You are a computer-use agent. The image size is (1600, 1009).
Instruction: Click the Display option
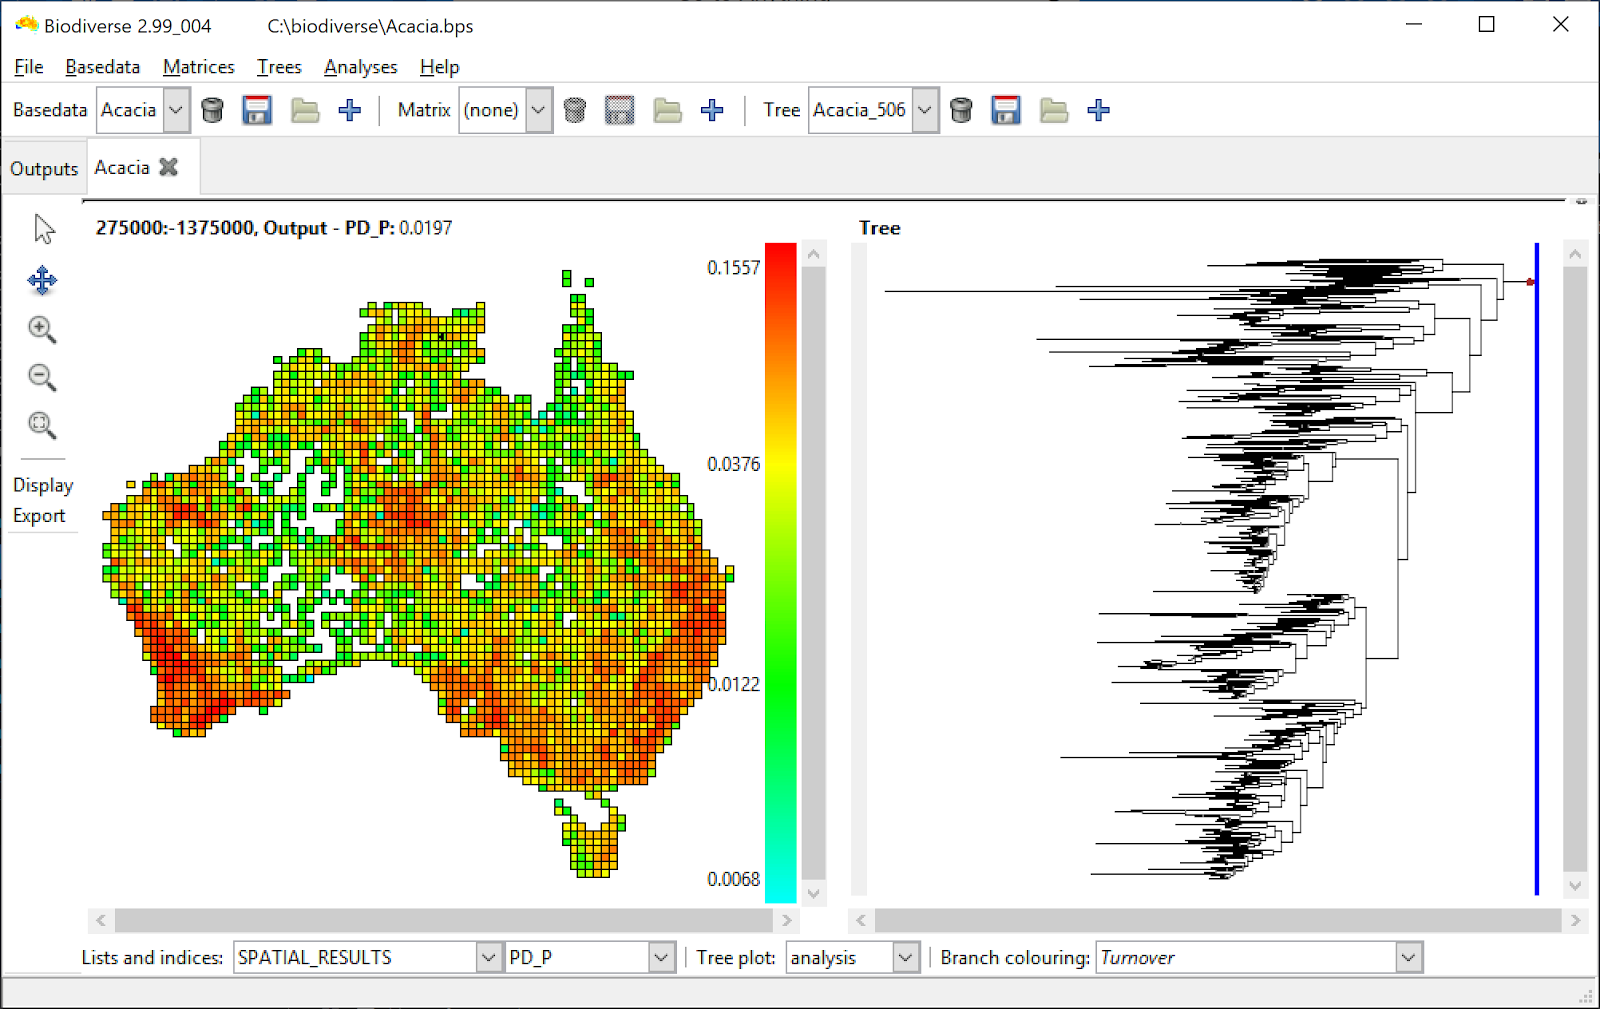(43, 485)
